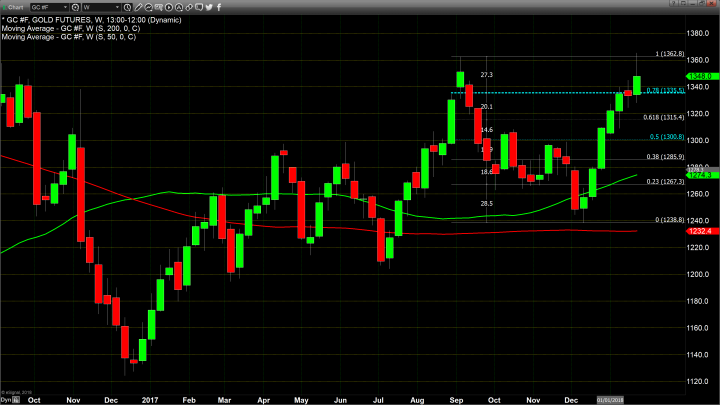
Task: Click the 0.618 (1315.4) Fibonacci level label
Action: click(x=663, y=117)
